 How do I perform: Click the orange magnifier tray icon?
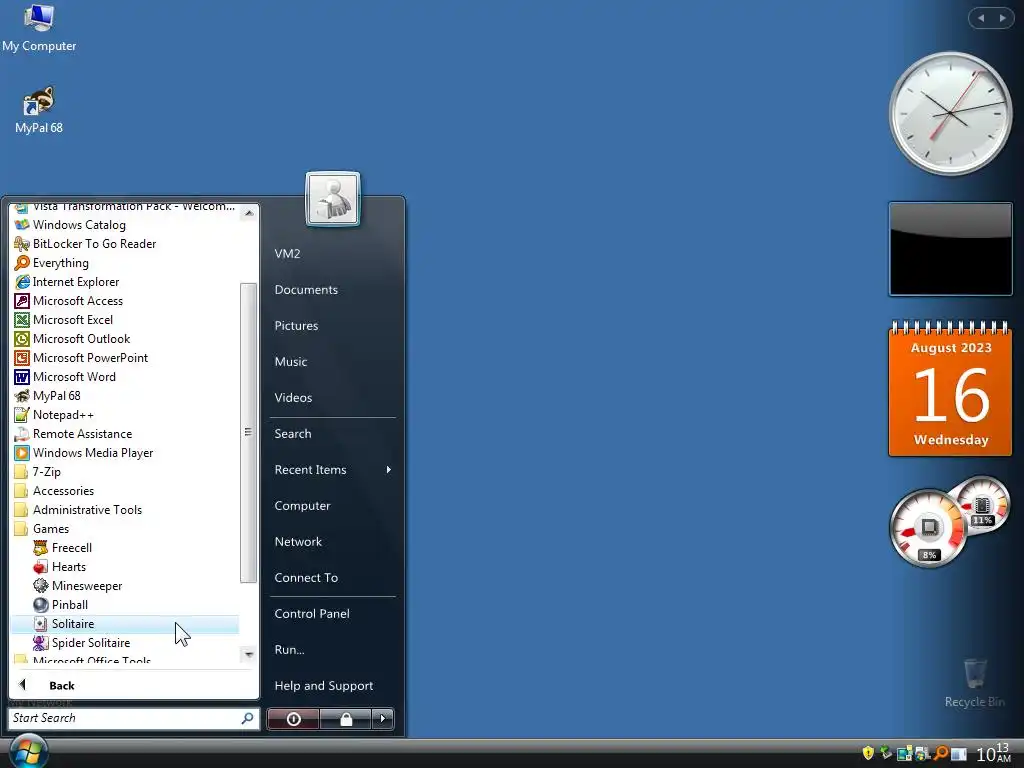coord(940,753)
